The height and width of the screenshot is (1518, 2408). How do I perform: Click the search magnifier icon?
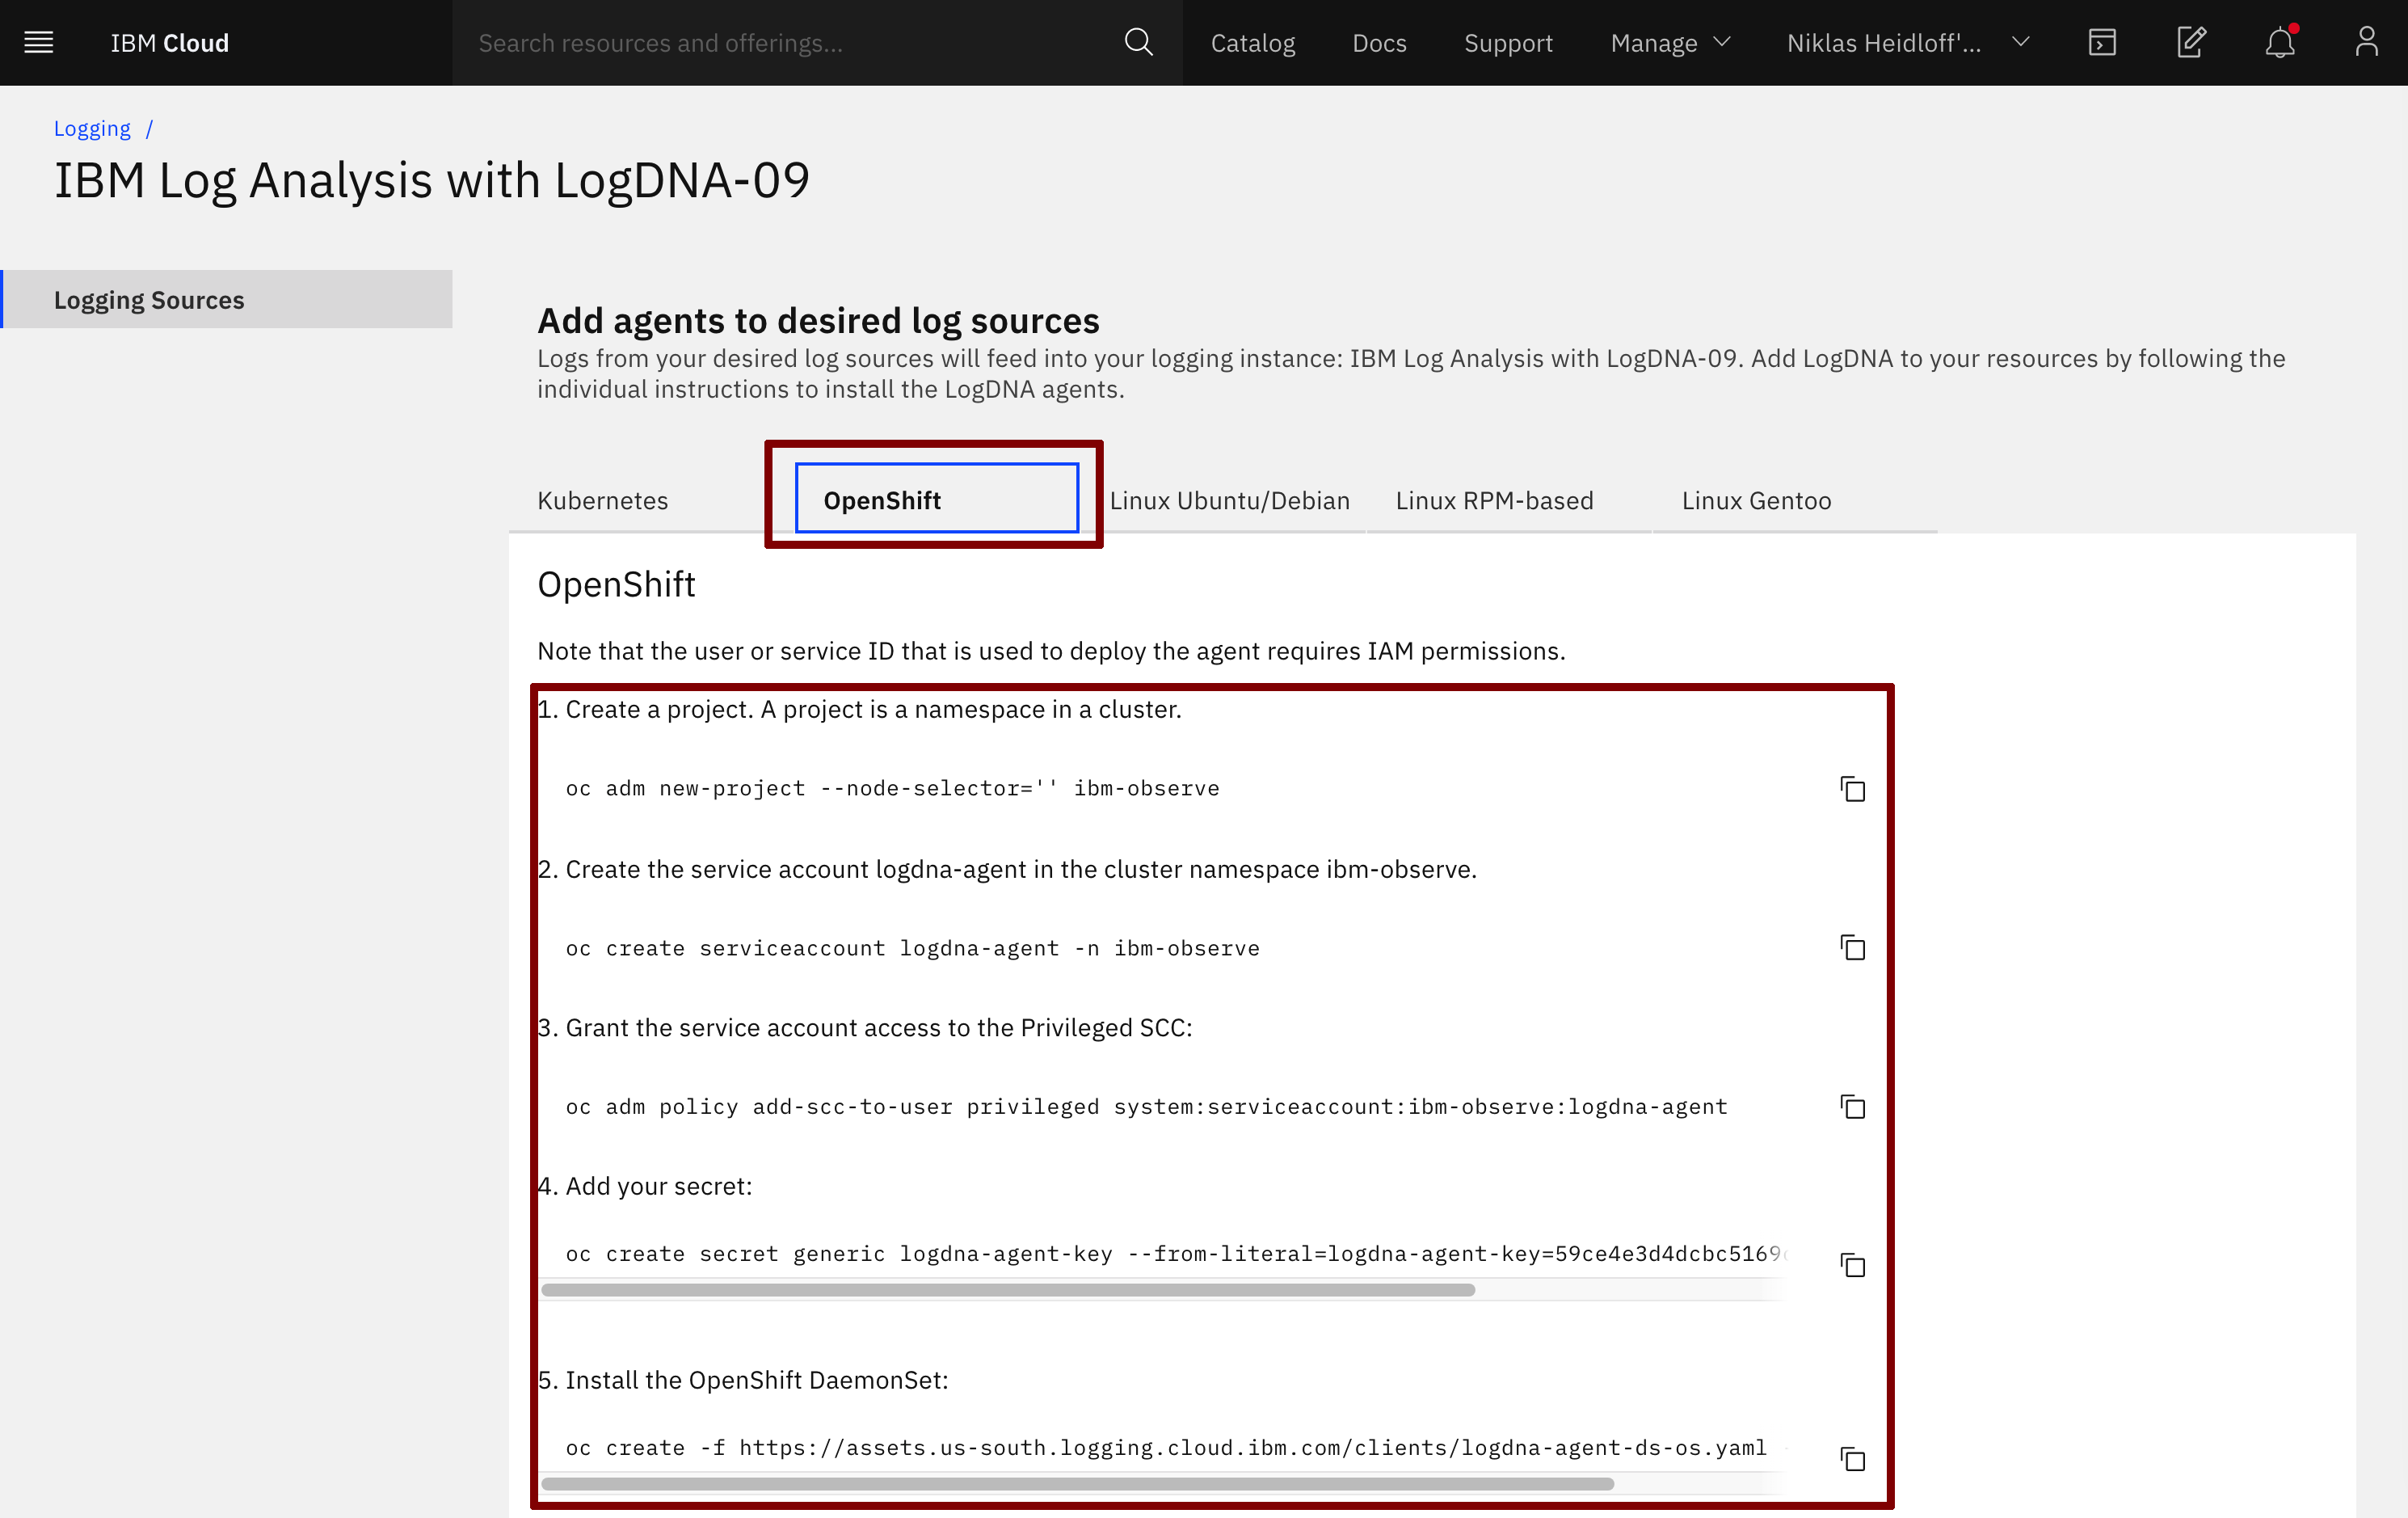(1138, 43)
